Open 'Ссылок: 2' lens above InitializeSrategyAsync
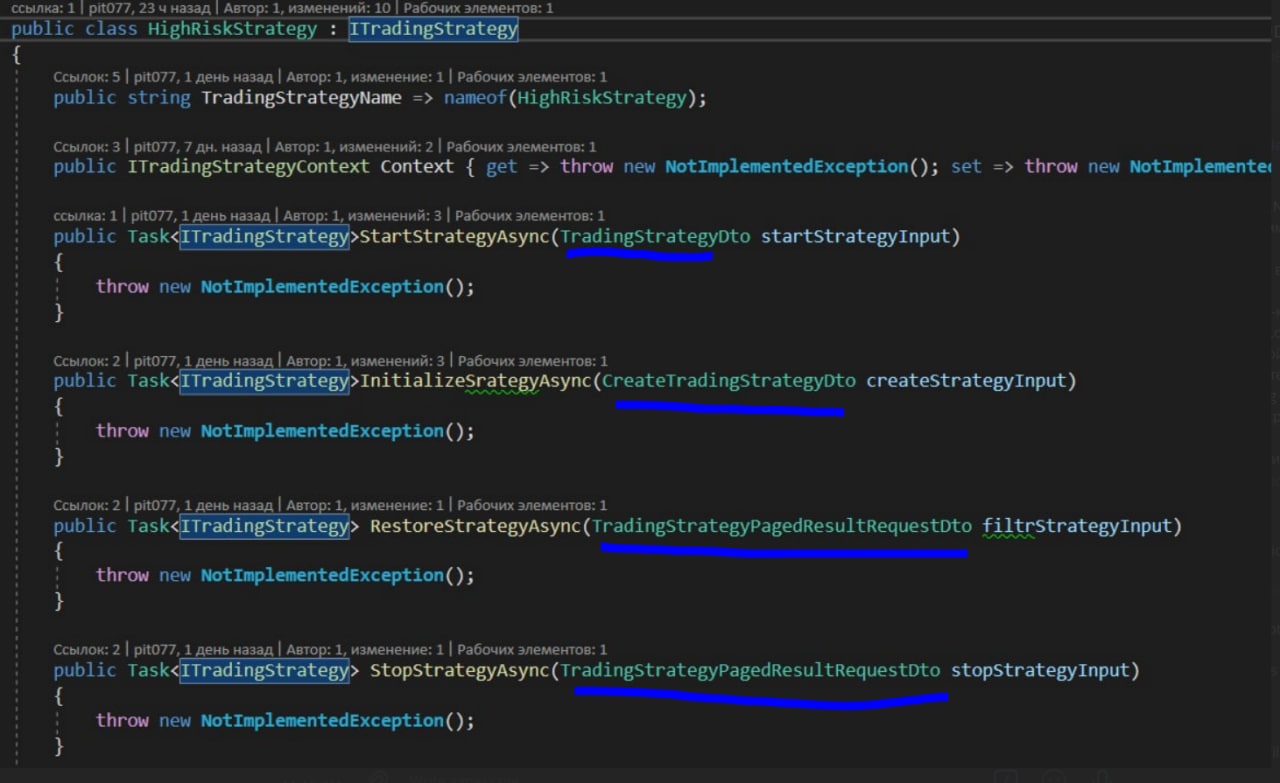This screenshot has width=1280, height=783. click(x=87, y=361)
